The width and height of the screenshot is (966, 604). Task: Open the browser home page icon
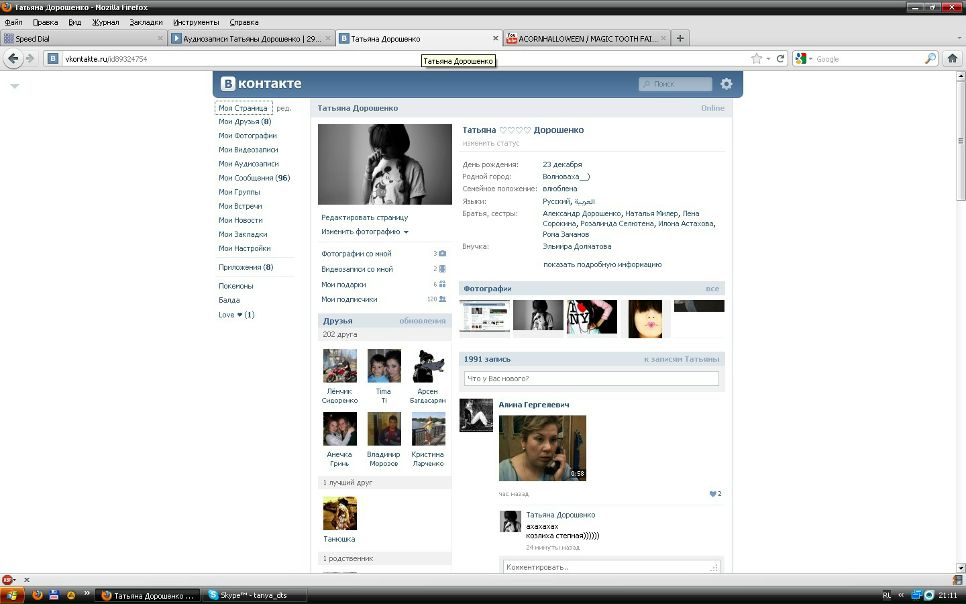pyautogui.click(x=953, y=59)
